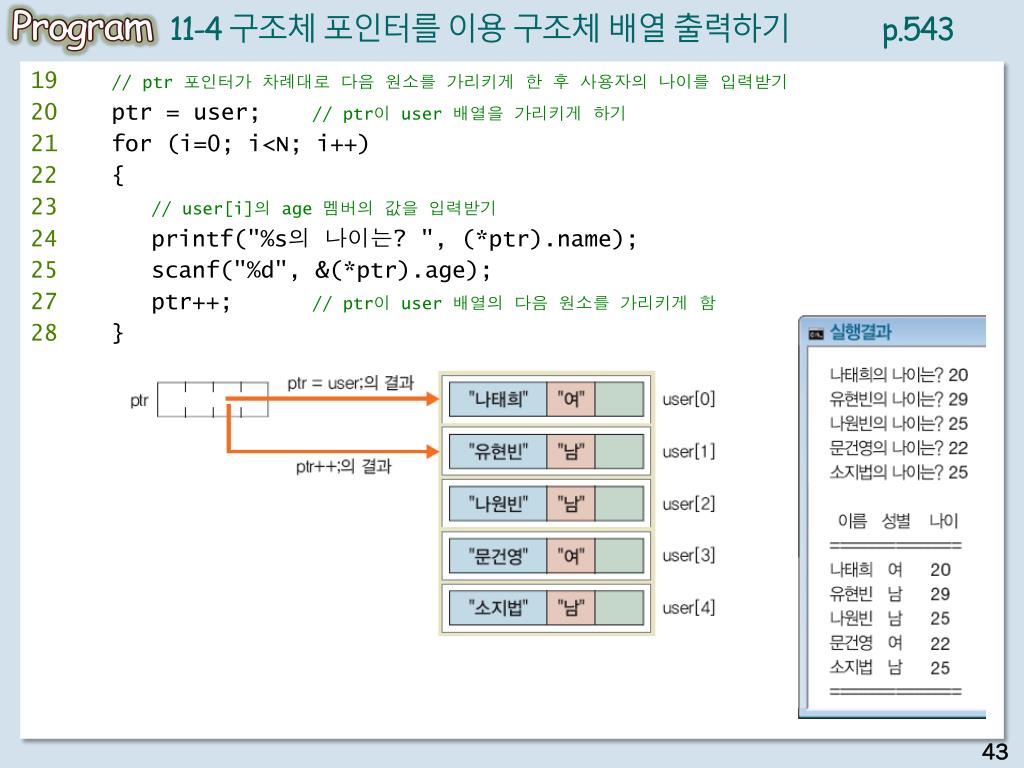Click the label "ptr = user;의 결과"

coord(351,383)
